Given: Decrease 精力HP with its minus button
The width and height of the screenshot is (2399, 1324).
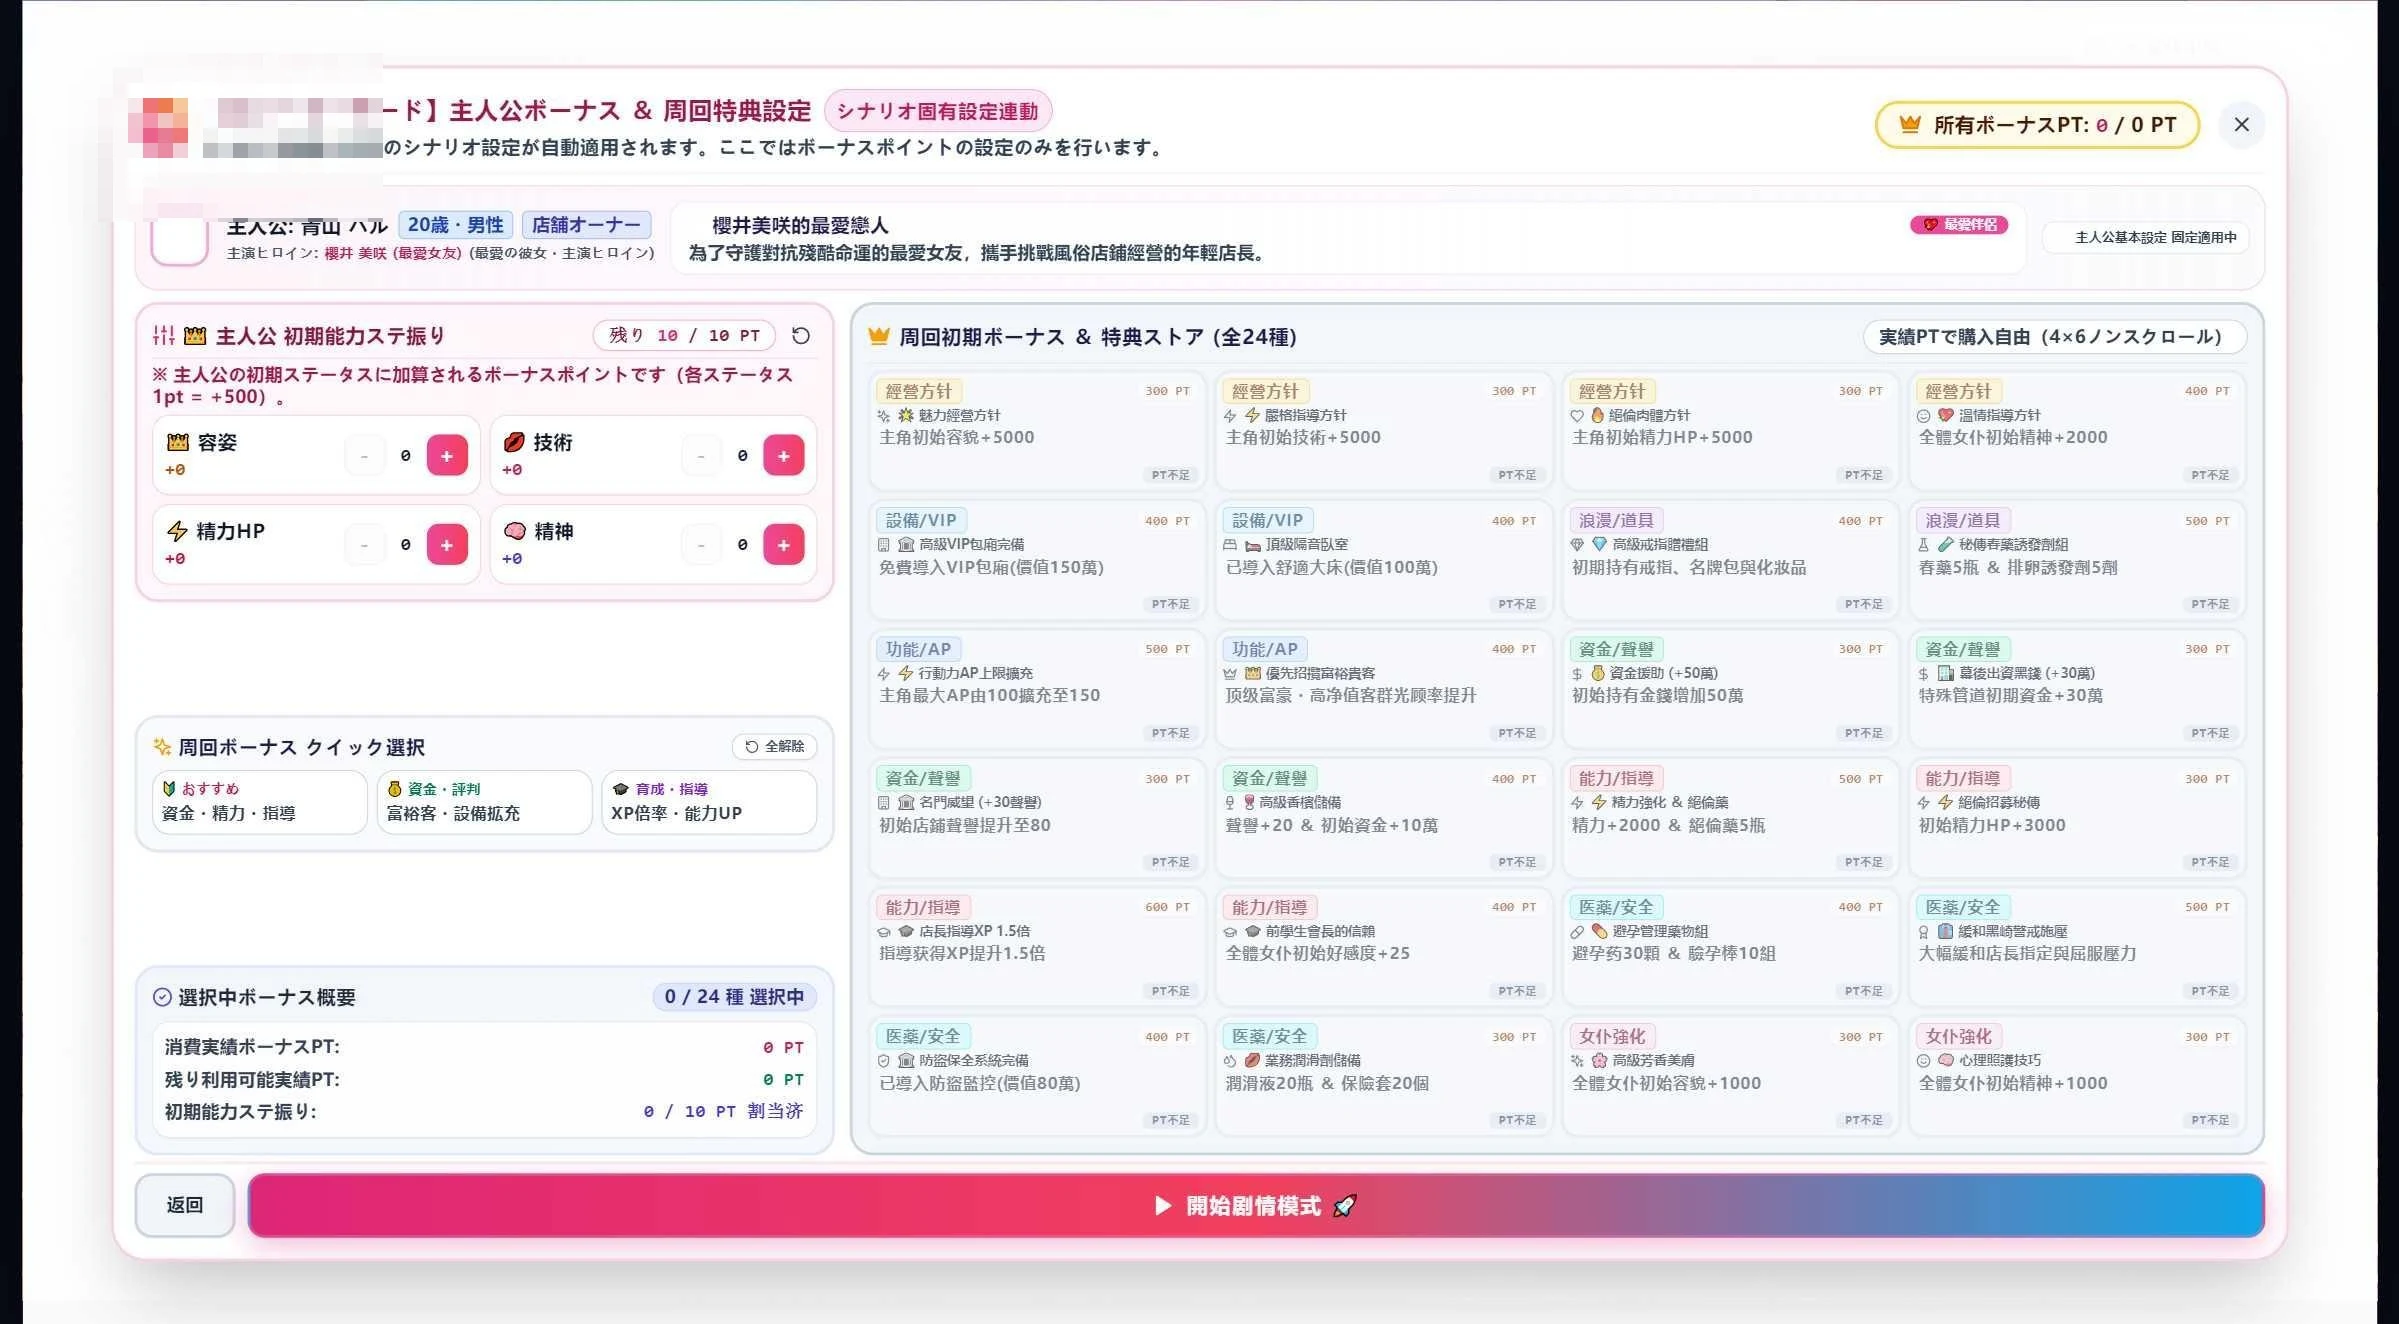Looking at the screenshot, I should [x=364, y=545].
